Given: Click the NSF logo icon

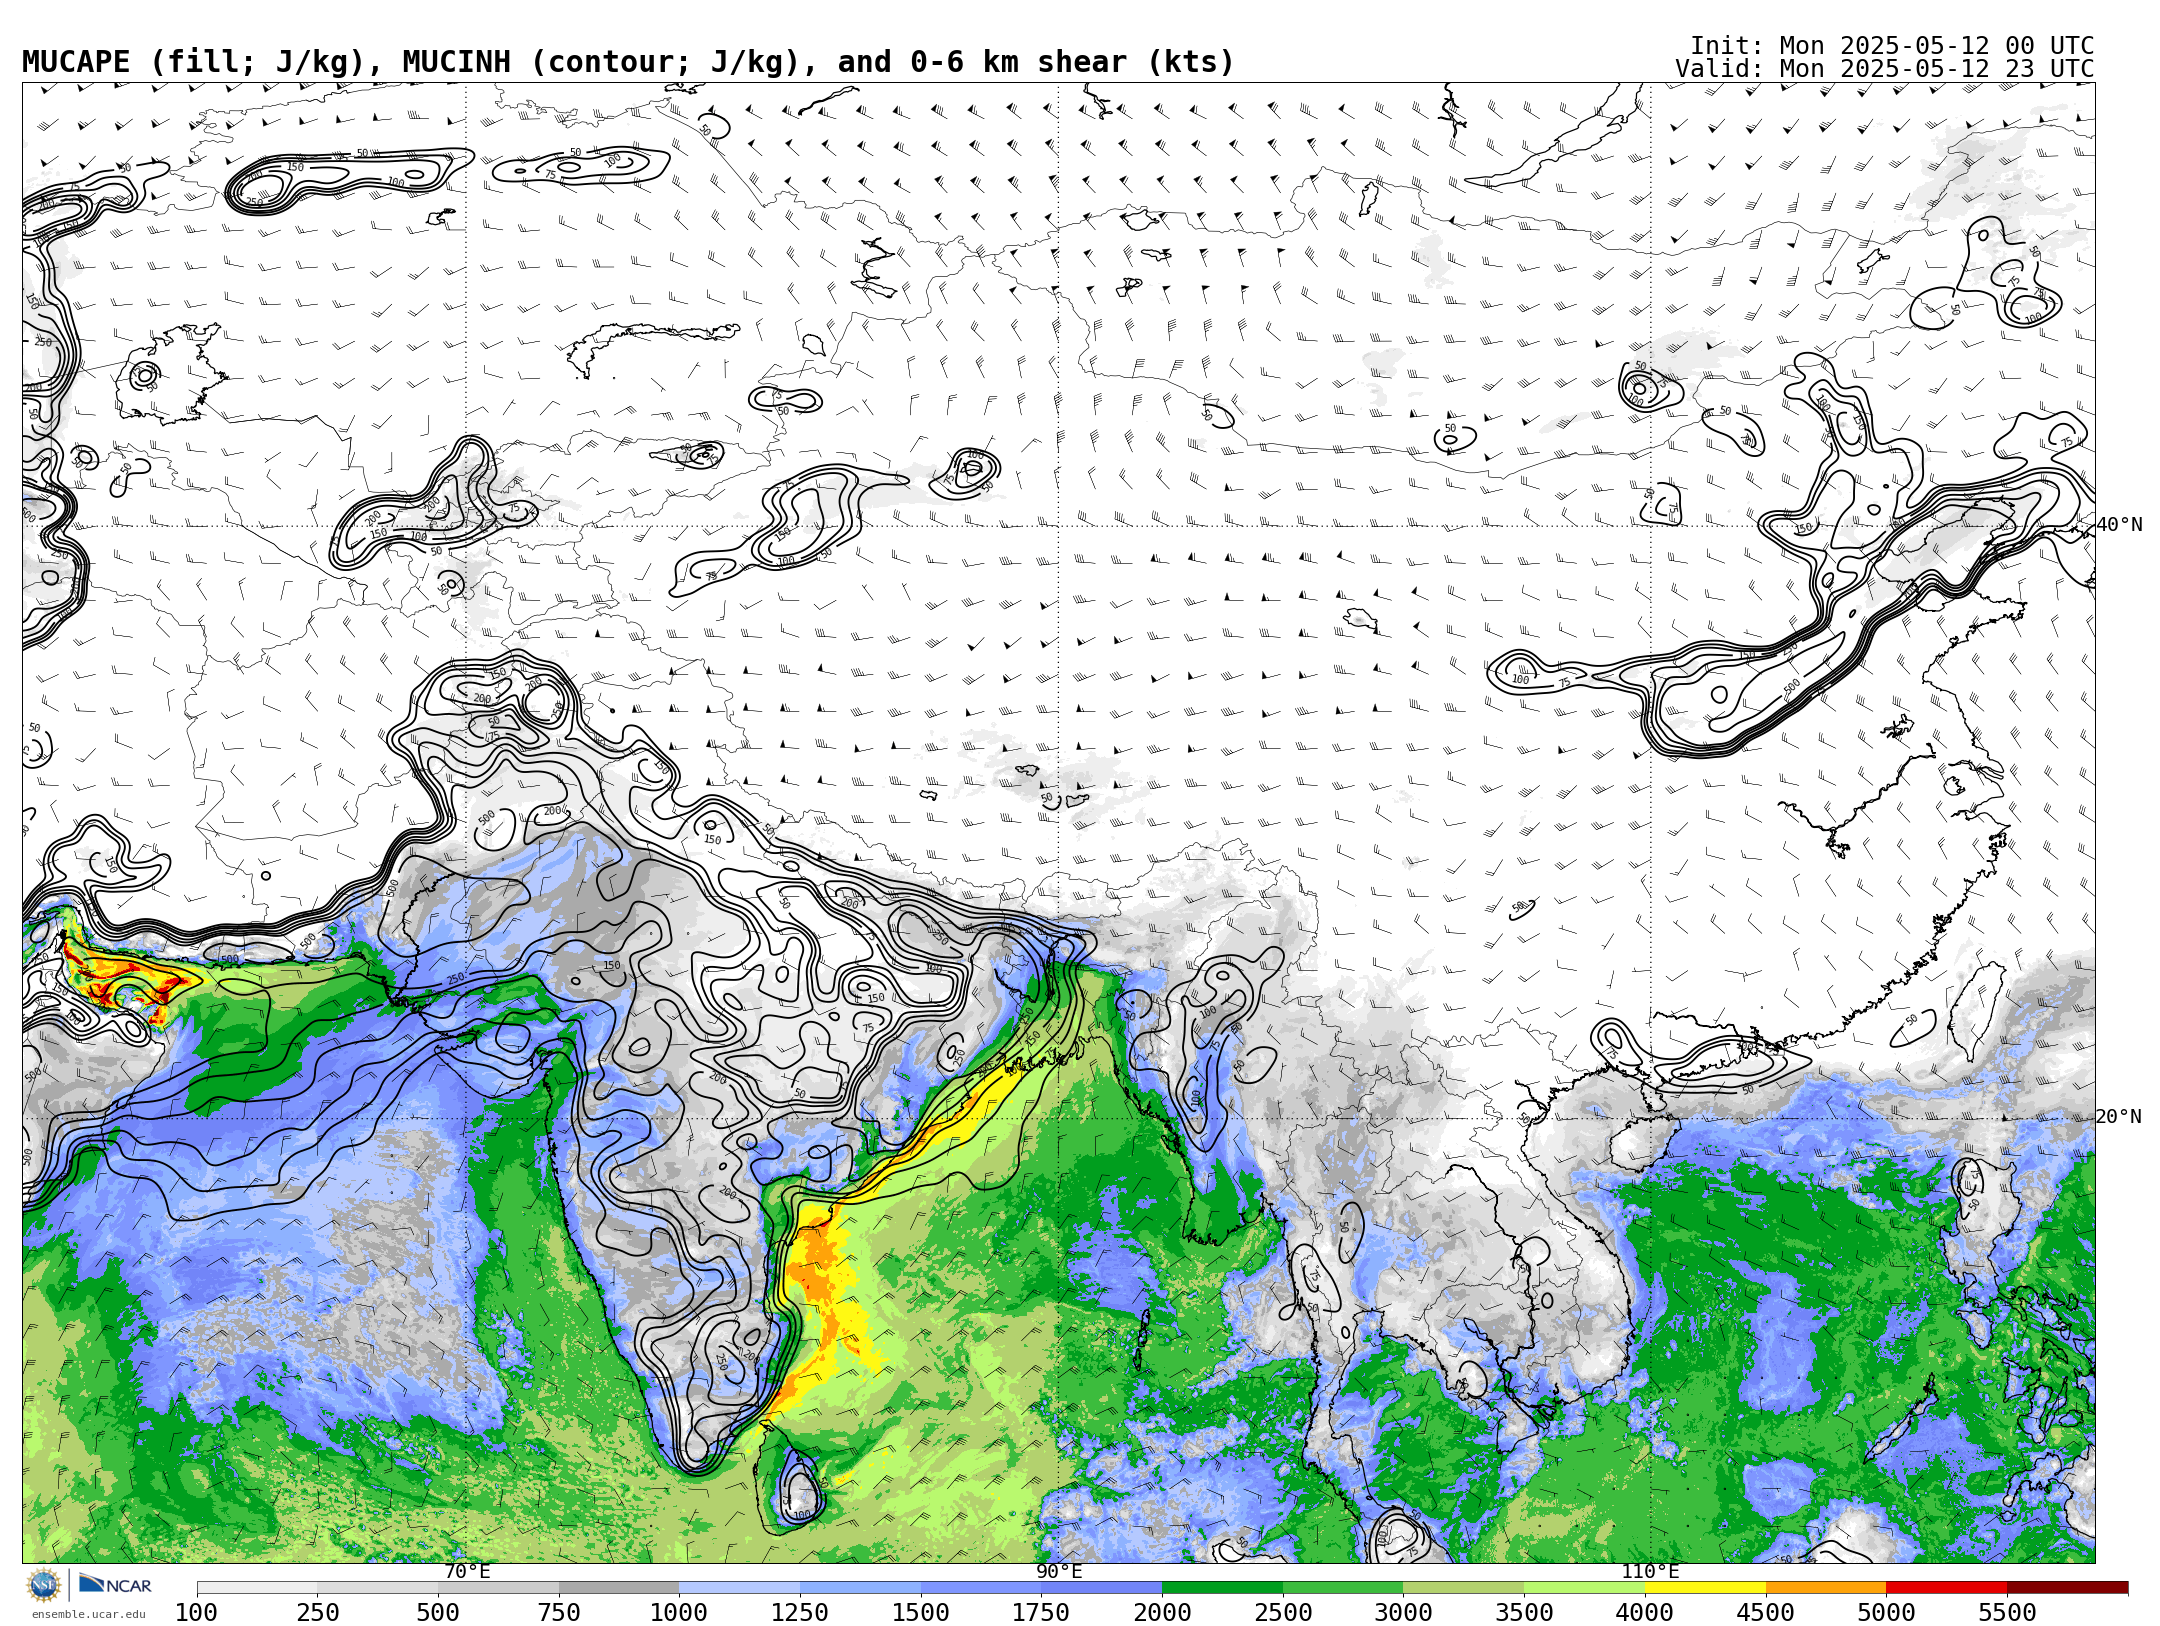Looking at the screenshot, I should (44, 1585).
